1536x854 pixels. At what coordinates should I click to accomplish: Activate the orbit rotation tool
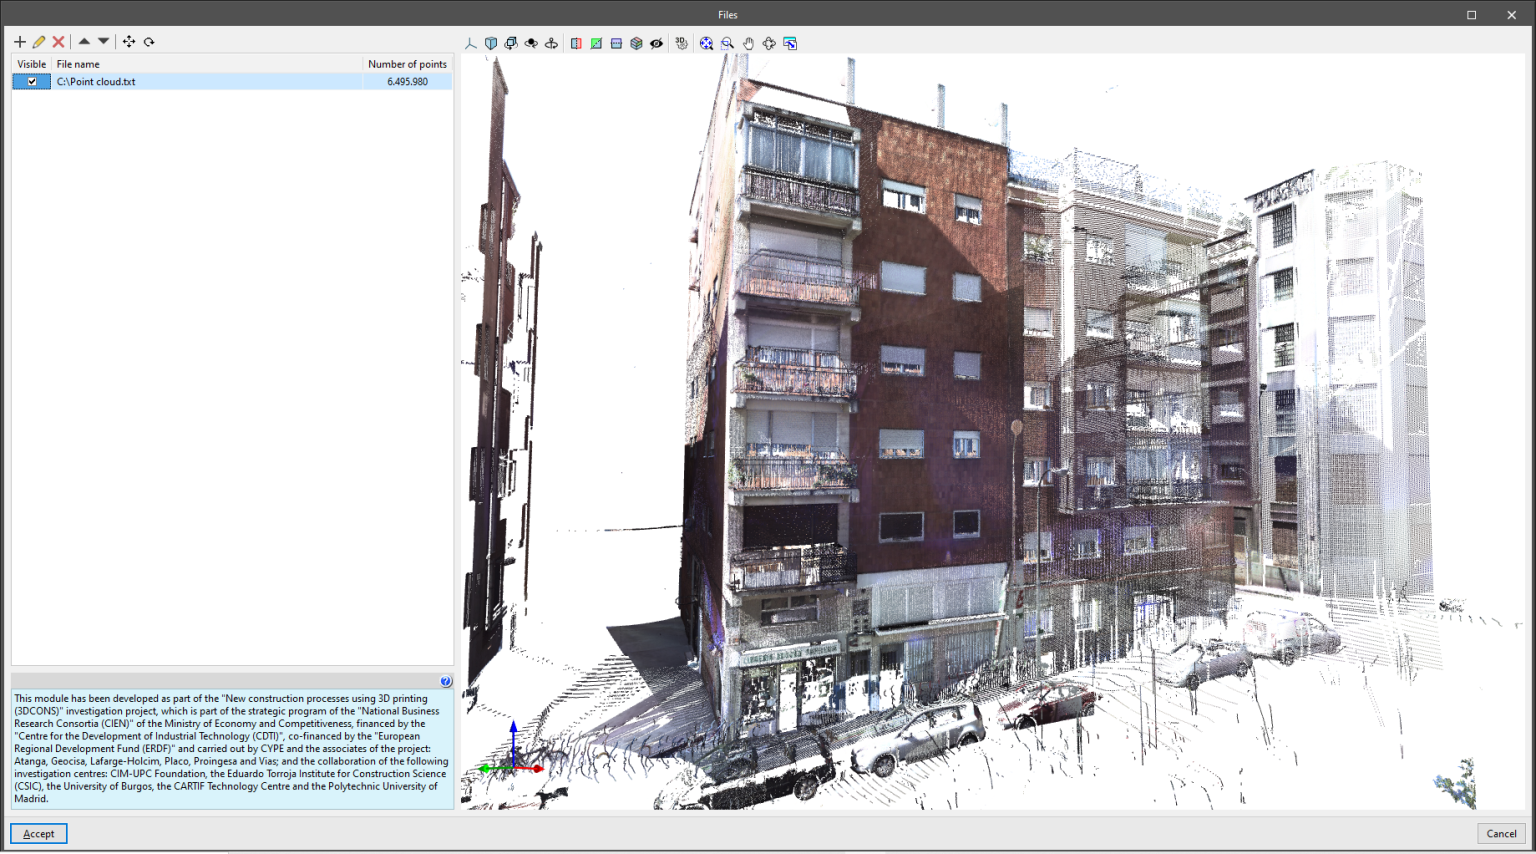510,43
